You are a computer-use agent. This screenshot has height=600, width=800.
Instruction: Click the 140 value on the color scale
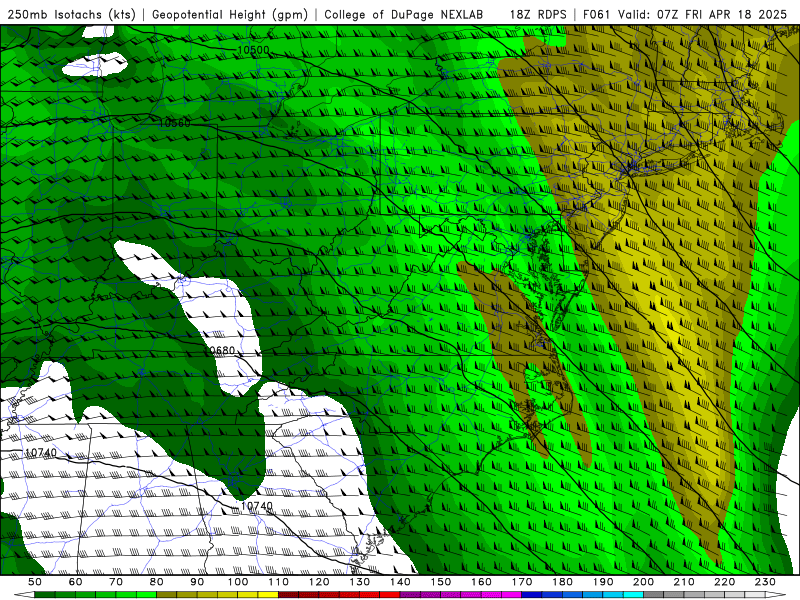(400, 582)
